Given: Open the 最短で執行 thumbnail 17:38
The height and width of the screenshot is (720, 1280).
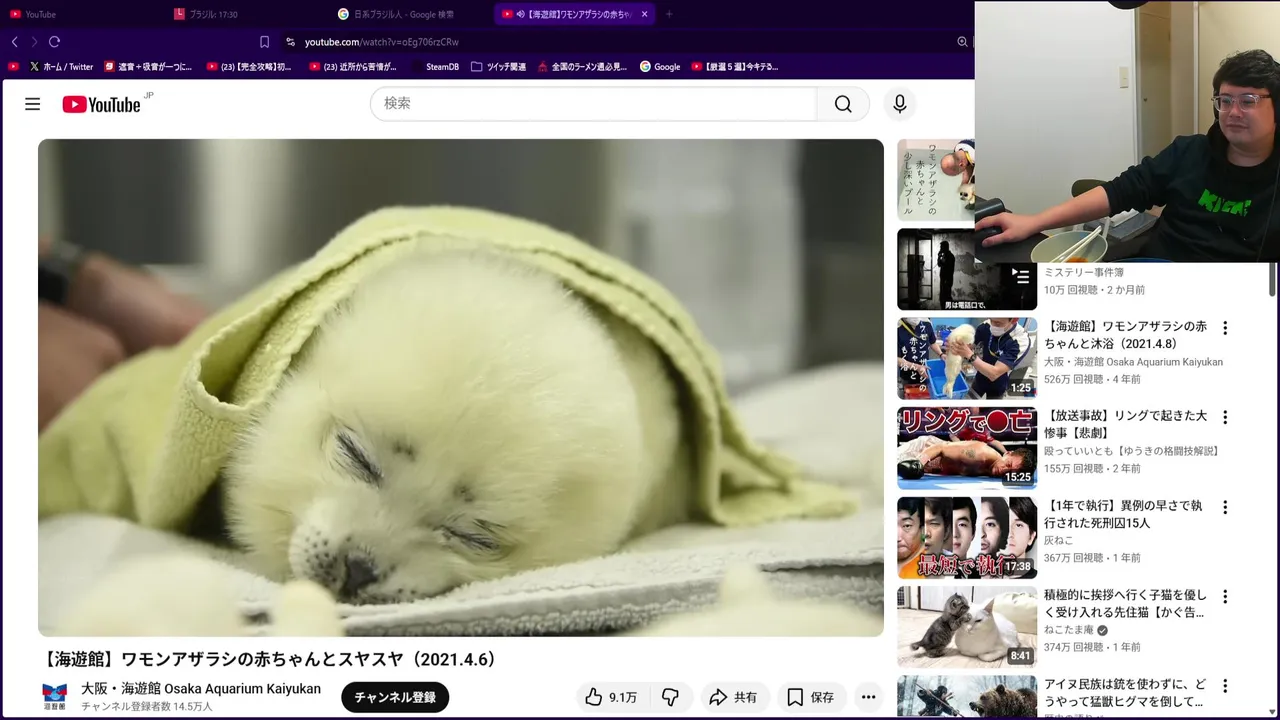Looking at the screenshot, I should click(967, 537).
